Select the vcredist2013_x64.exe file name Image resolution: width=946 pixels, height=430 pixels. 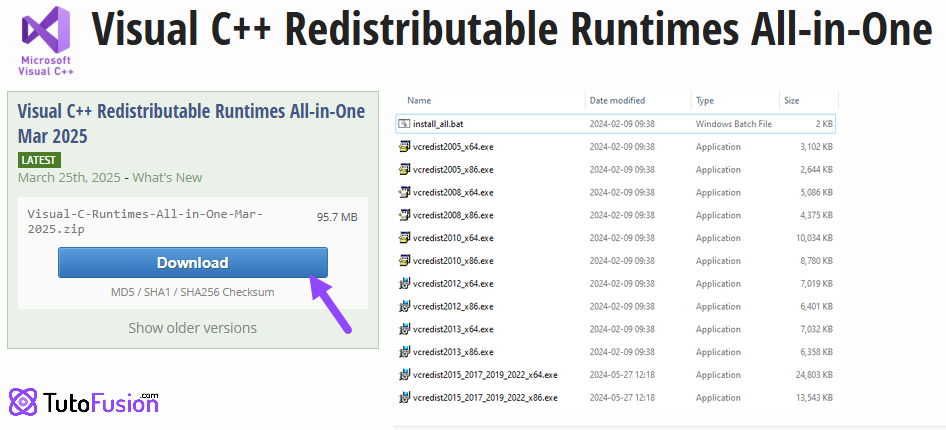click(x=453, y=329)
